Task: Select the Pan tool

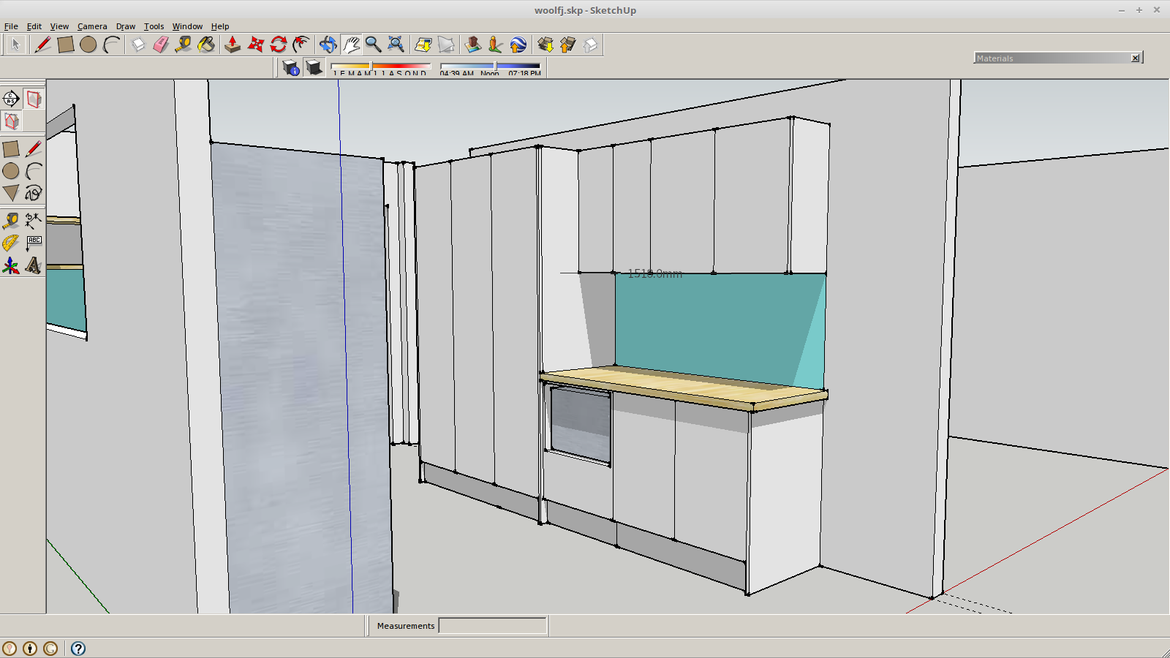Action: (x=349, y=44)
